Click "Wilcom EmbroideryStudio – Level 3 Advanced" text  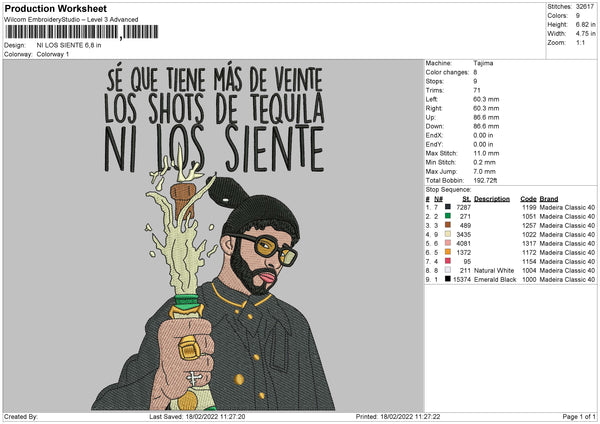[x=71, y=20]
